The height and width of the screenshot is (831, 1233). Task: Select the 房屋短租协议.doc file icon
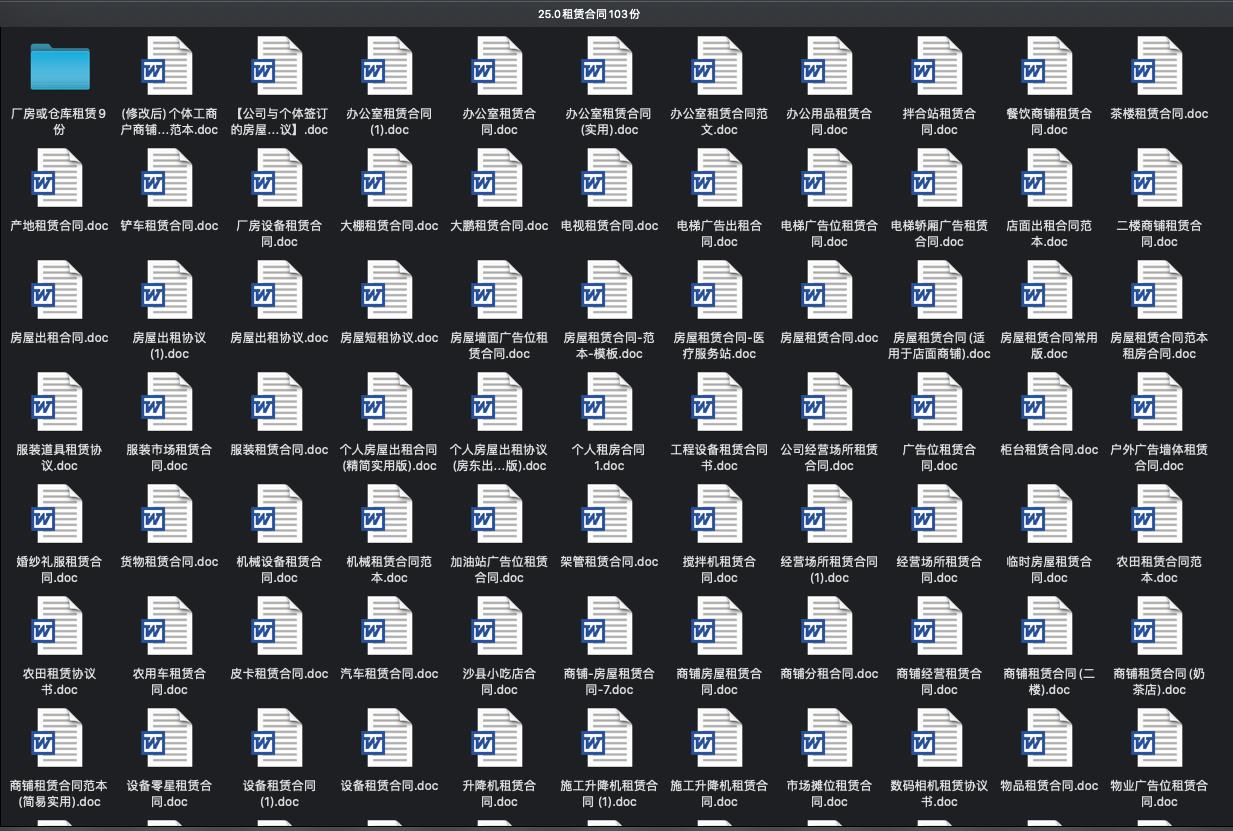(x=389, y=290)
